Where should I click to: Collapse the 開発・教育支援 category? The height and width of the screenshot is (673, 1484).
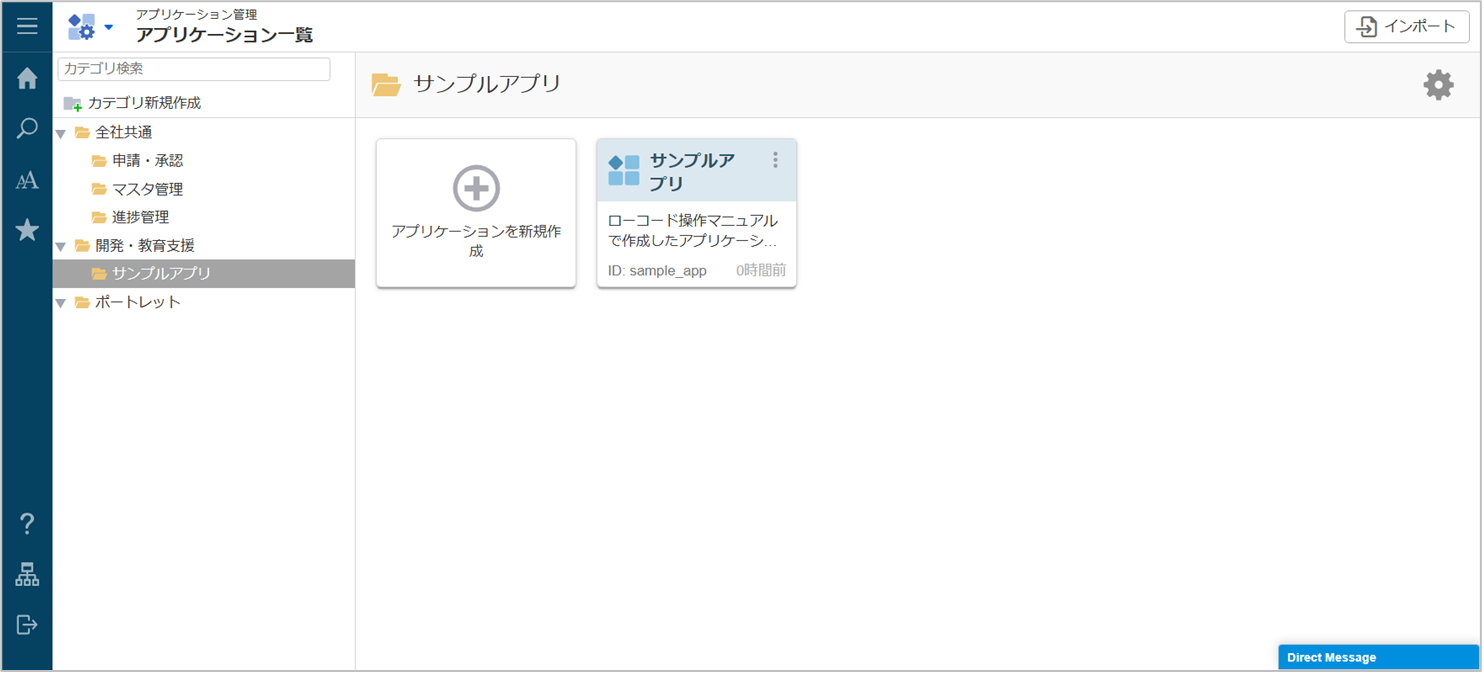click(61, 247)
